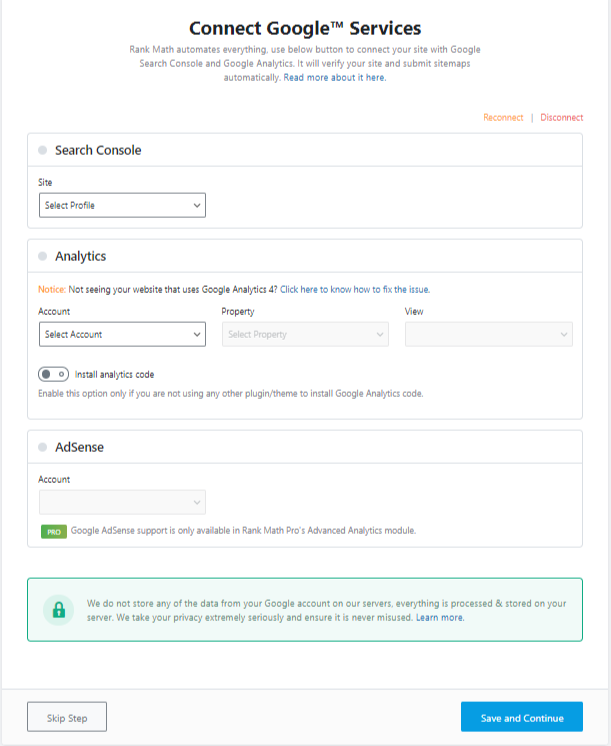The height and width of the screenshot is (746, 611).
Task: Click the Analytics status dot
Action: (42, 256)
